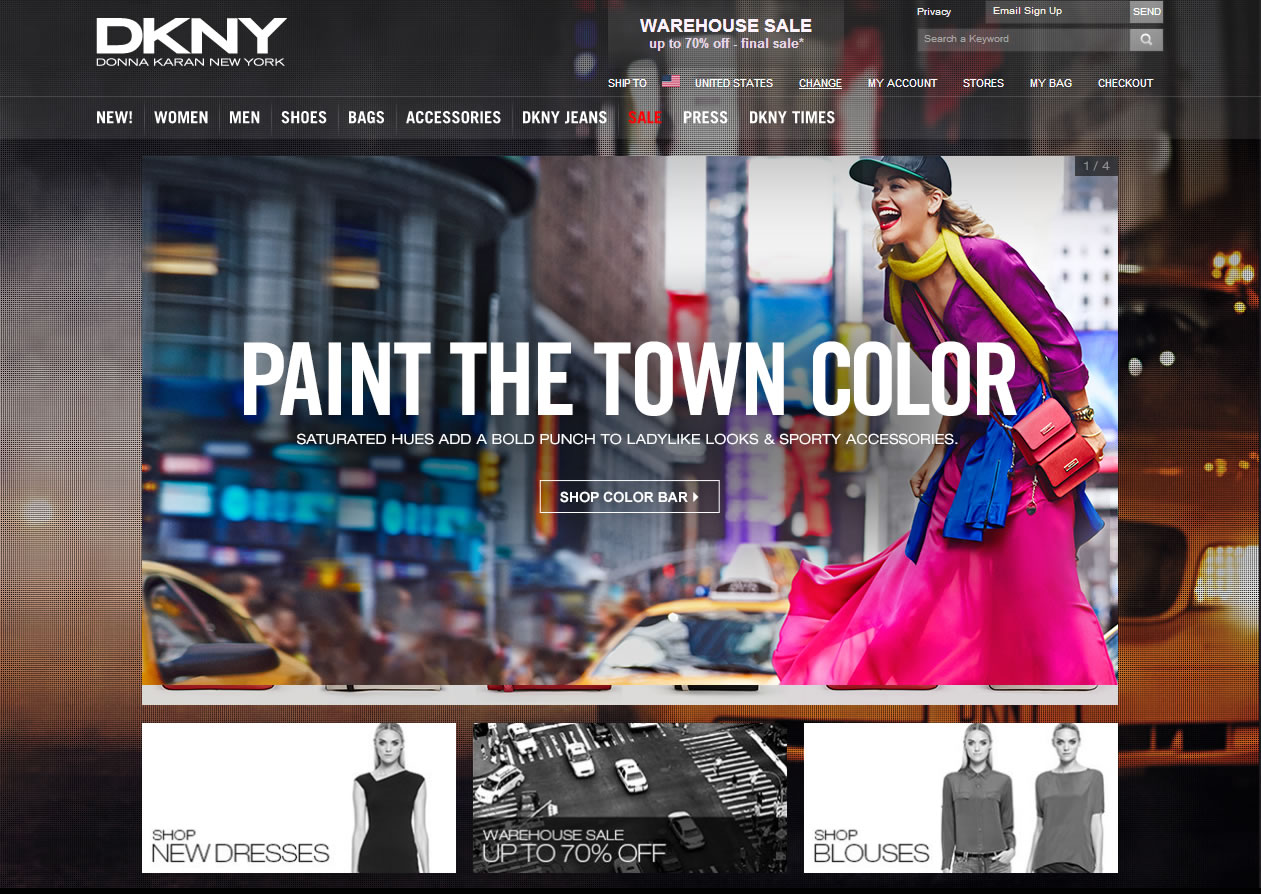
Task: Click the 1 / 4 slide counter
Action: [1096, 166]
